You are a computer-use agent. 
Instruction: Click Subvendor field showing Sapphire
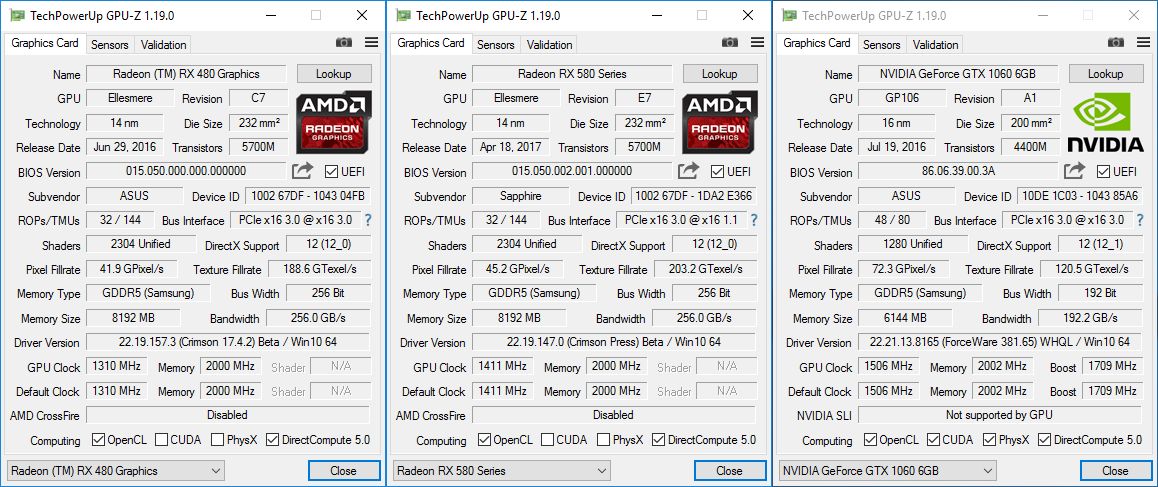(x=521, y=196)
